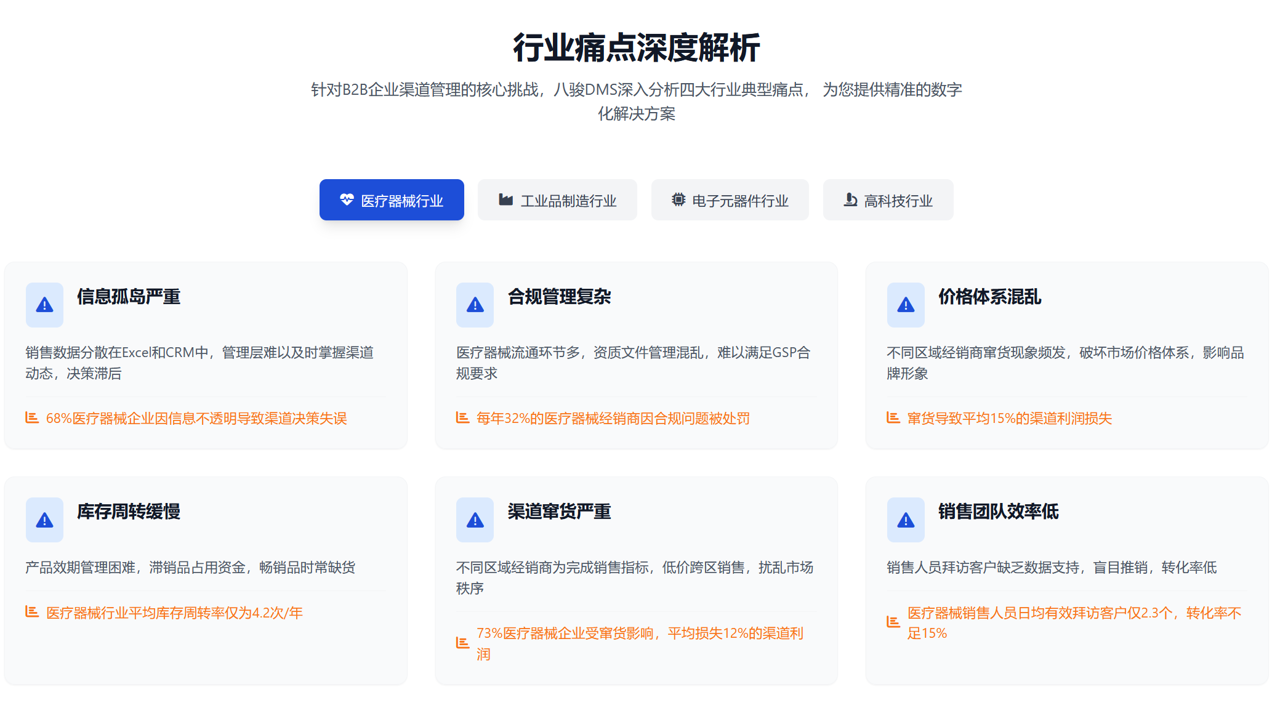The image size is (1280, 708).
Task: Click the warning icon on 库存周转缓慢 card
Action: coord(44,519)
